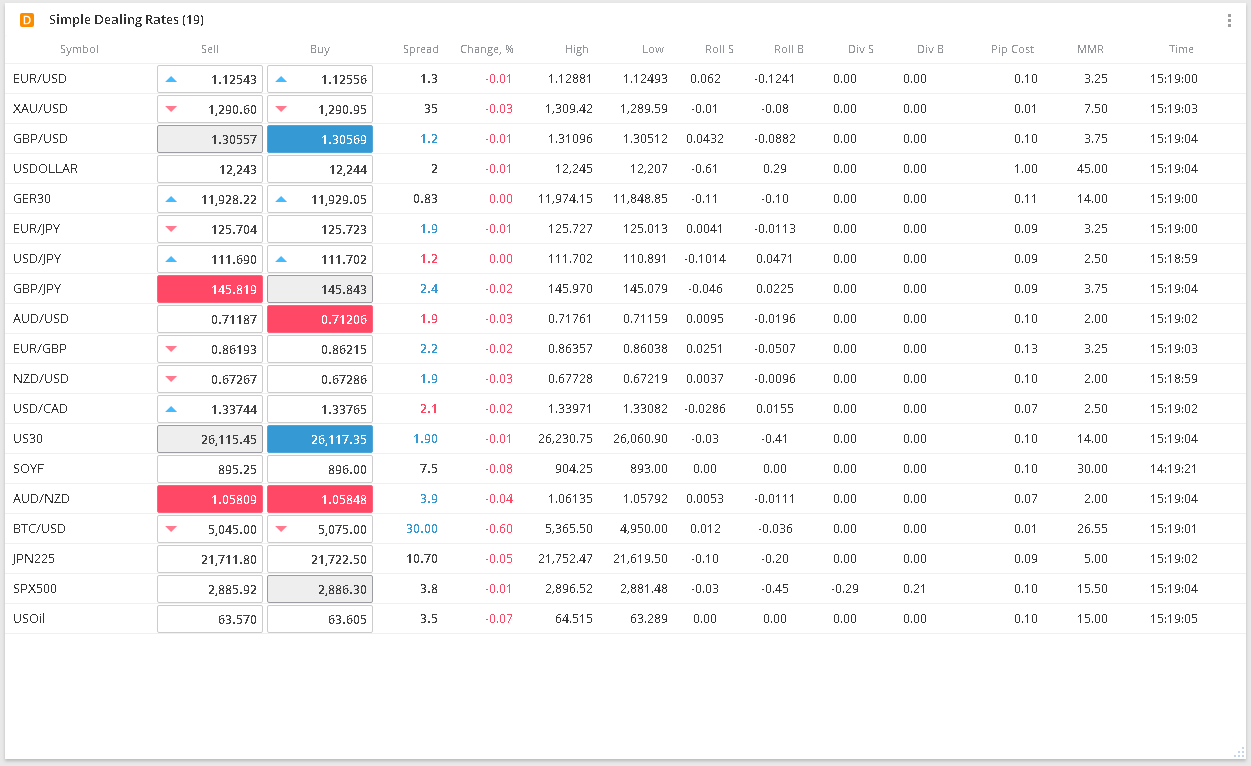Click the up arrow on USD/JPY buy price
Screen dimensions: 1251x766
[x=282, y=258]
